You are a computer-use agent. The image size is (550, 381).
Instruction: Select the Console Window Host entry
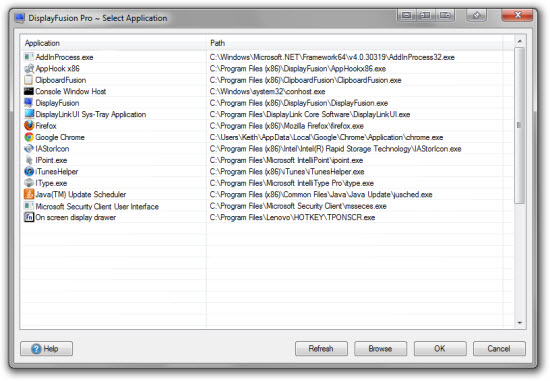point(71,92)
